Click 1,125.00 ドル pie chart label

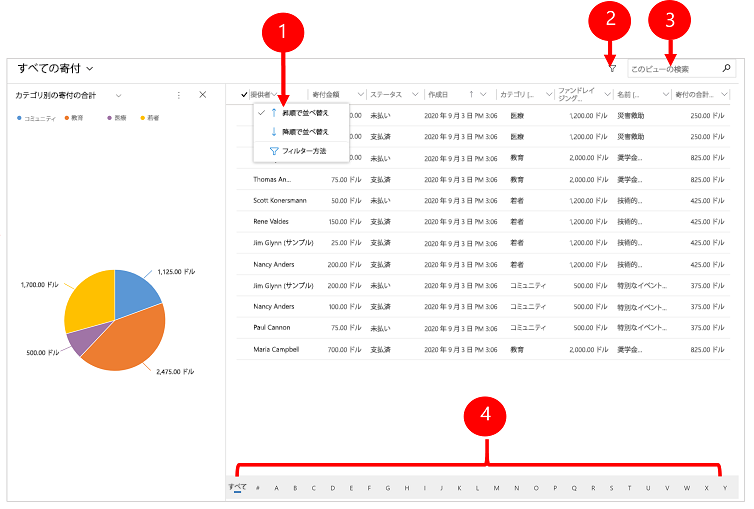click(176, 272)
